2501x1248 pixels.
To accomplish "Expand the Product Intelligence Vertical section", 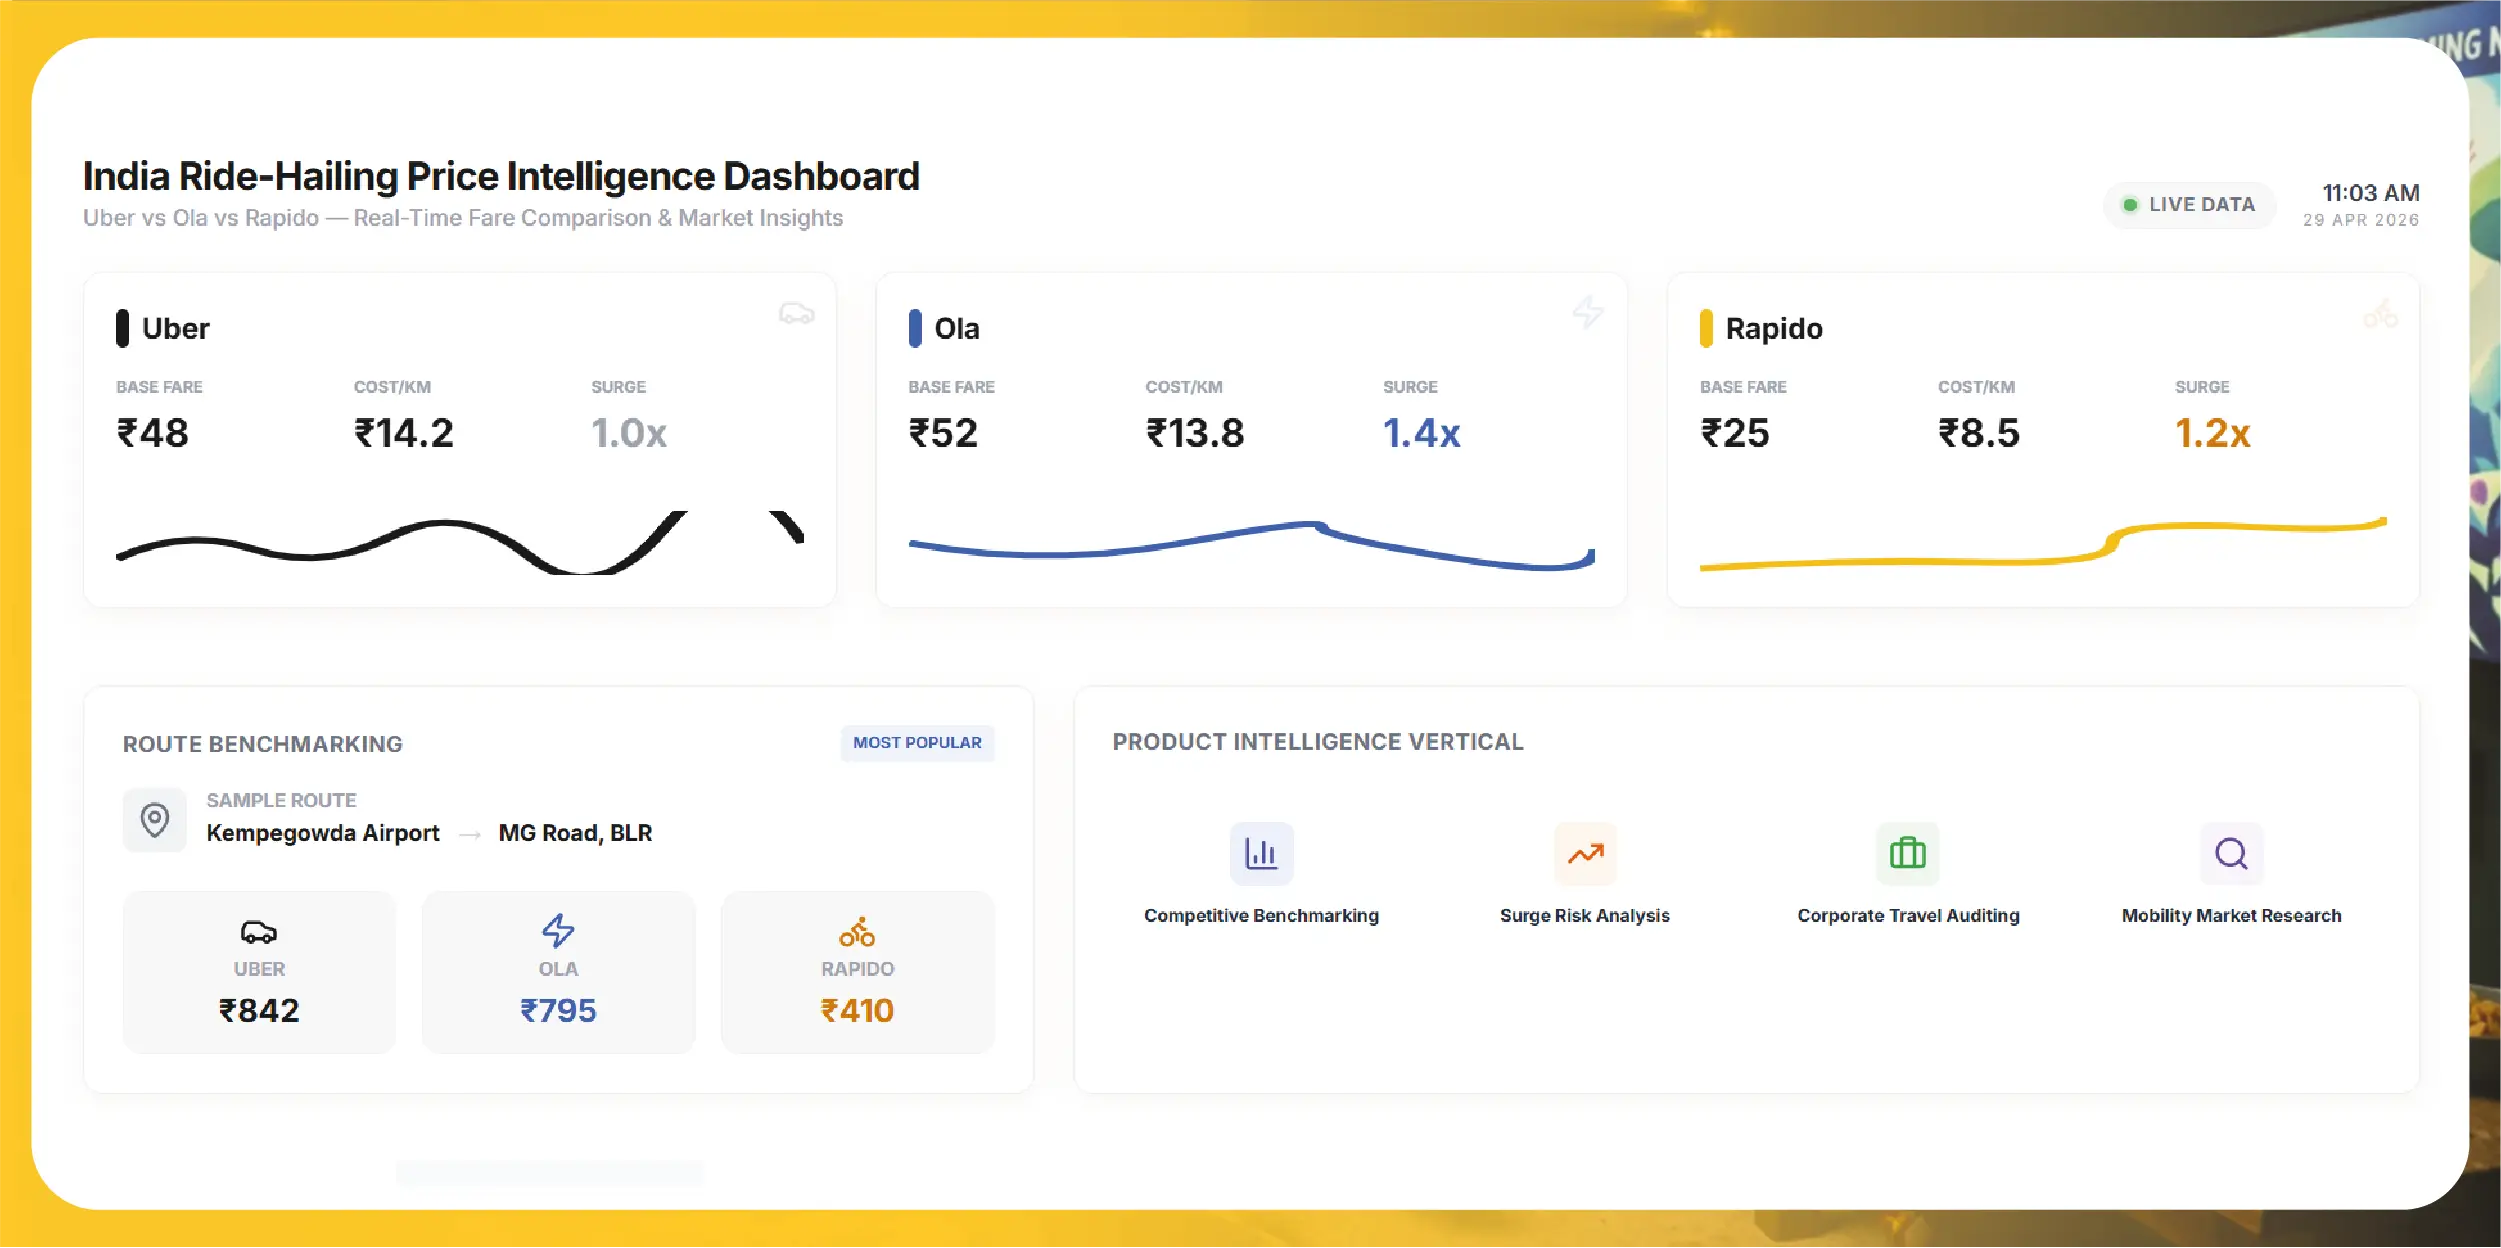I will (x=1317, y=742).
